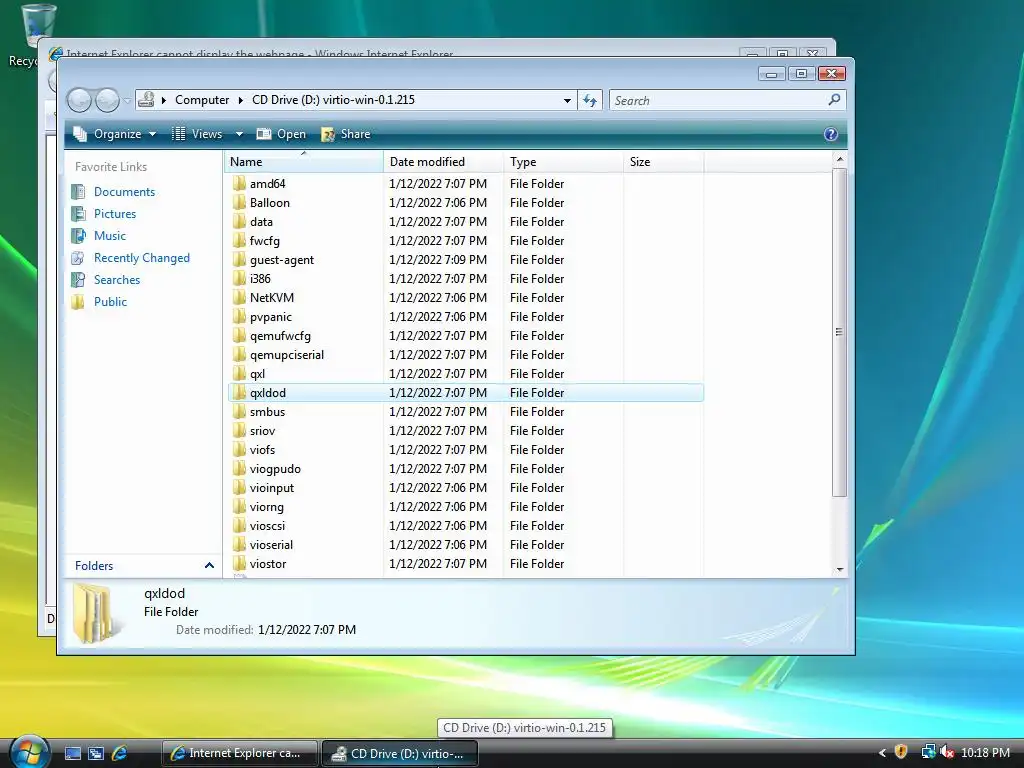Switch to Internet Explorer taskbar button
Screen dimensions: 1024x768
pos(240,753)
